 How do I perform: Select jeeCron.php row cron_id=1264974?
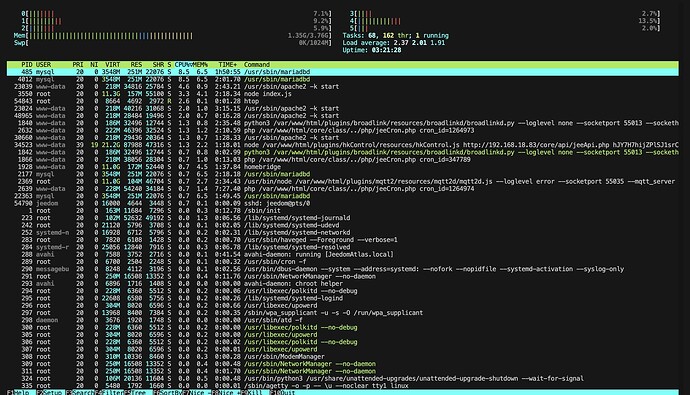(x=342, y=189)
